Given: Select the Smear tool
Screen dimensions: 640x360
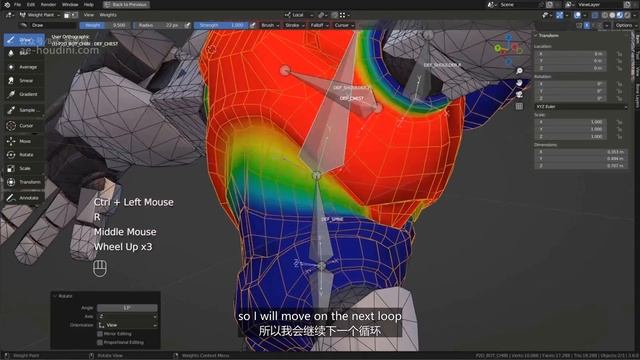Looking at the screenshot, I should point(24,80).
